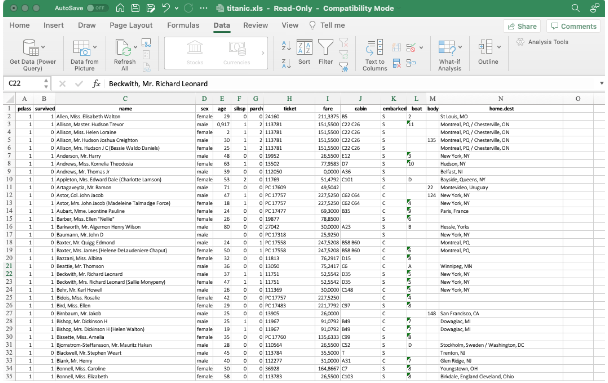
Task: Undo the last action
Action: pyautogui.click(x=166, y=8)
